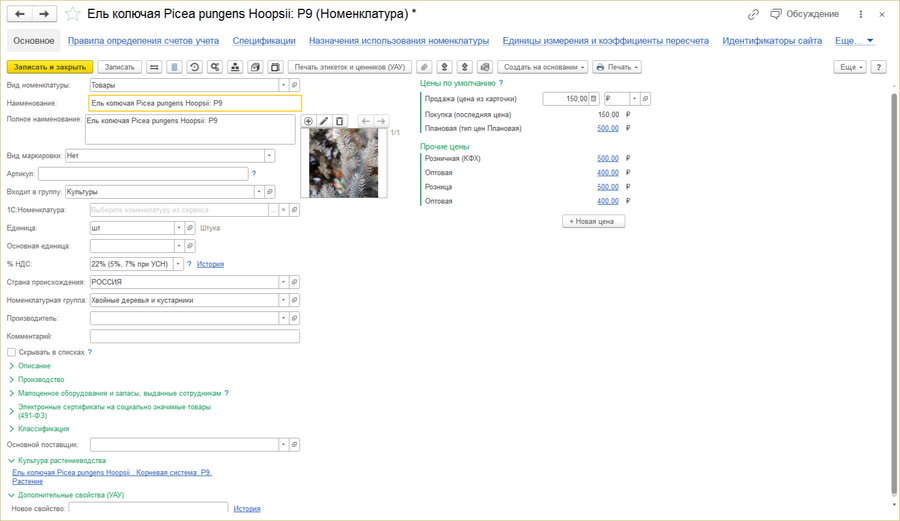The height and width of the screenshot is (521, 900).
Task: Open Вид номенклатуры linked item
Action: click(x=294, y=85)
